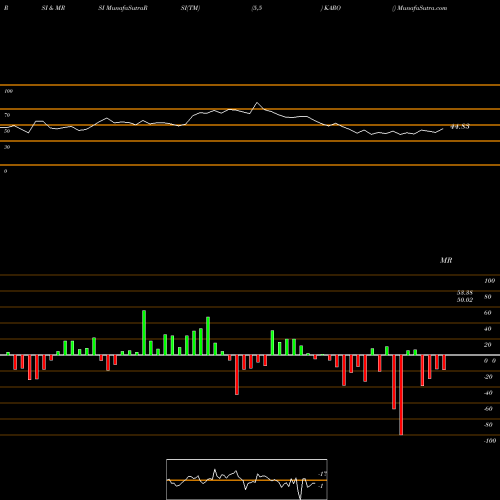500x500 pixels.
Task: Click the "SI & MR" header text
Action: click(53, 8)
